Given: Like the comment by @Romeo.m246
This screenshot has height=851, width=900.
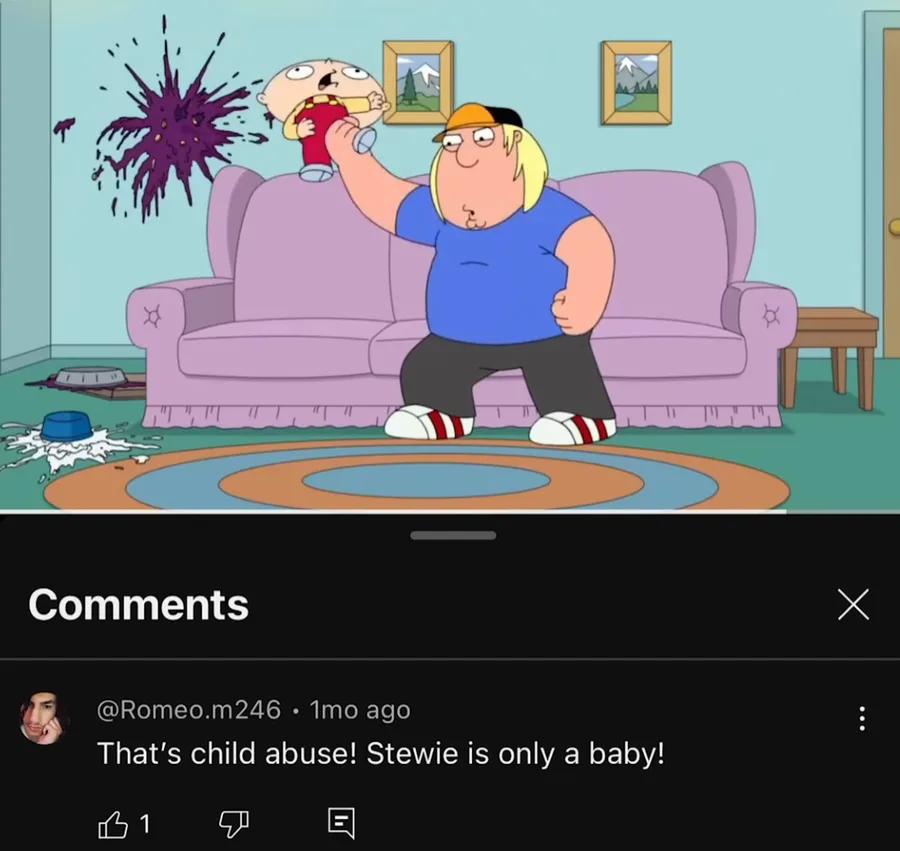Looking at the screenshot, I should click(x=113, y=825).
